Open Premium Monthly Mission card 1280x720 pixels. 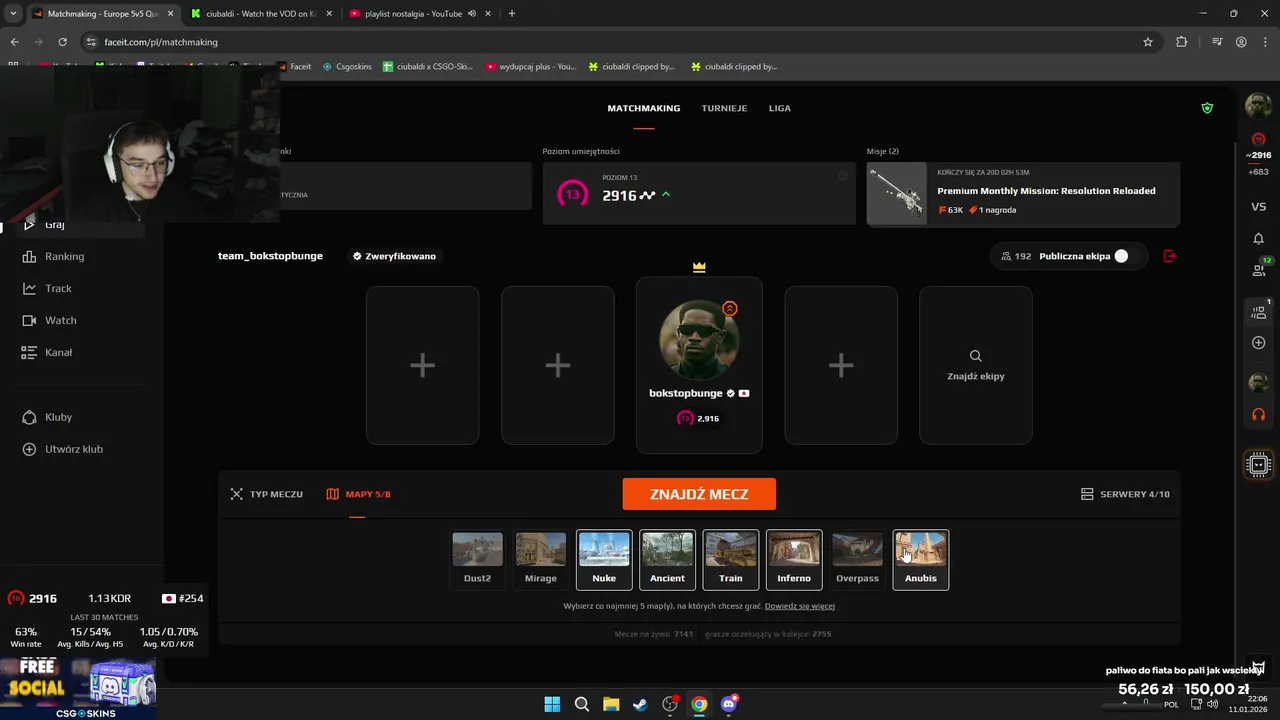[x=1024, y=194]
